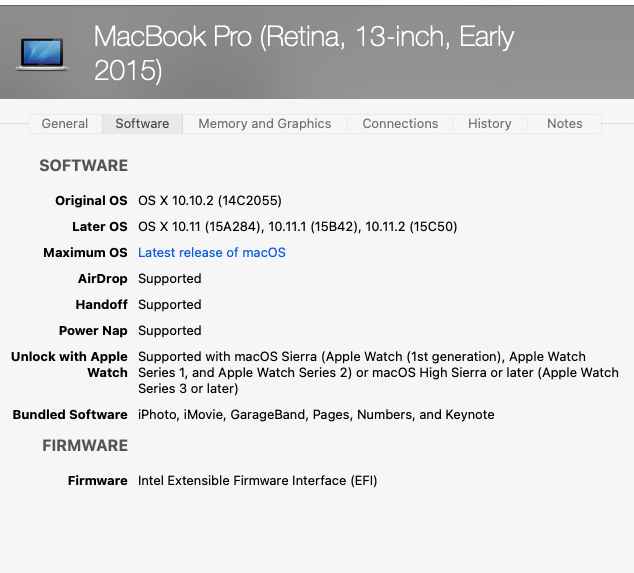The image size is (634, 573).
Task: Click the MacBook Pro laptop icon
Action: click(42, 54)
